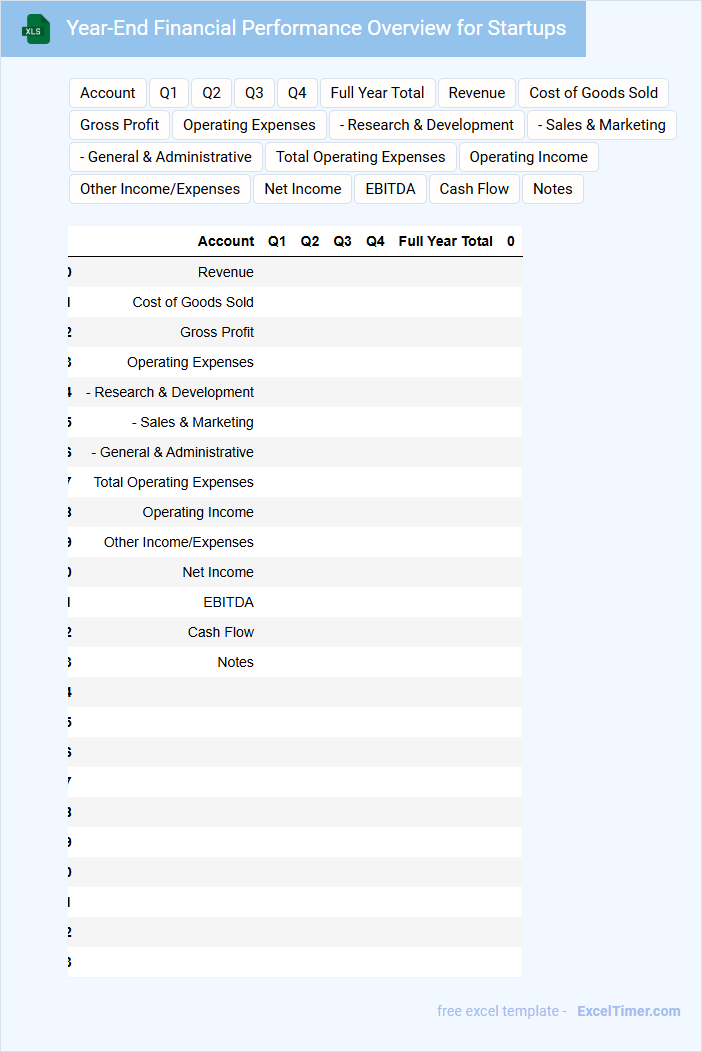
Task: Select the Revenue row cell in table
Action: click(225, 272)
